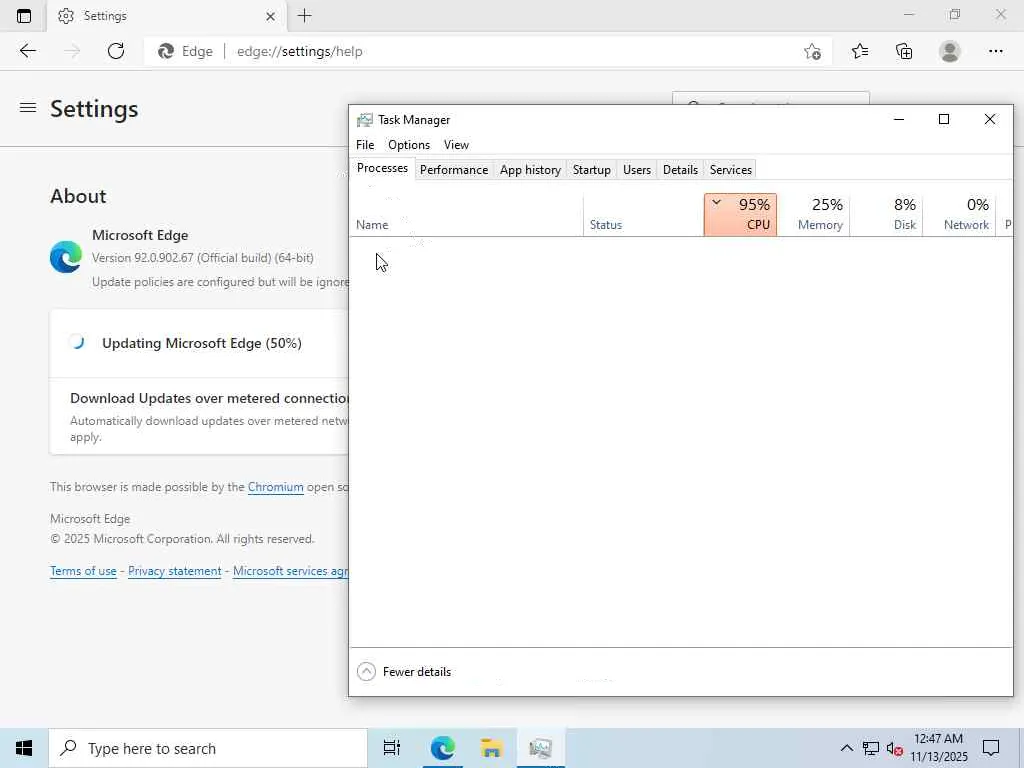Viewport: 1024px width, 768px height.
Task: Open Microsoft services agreement link
Action: pos(291,571)
